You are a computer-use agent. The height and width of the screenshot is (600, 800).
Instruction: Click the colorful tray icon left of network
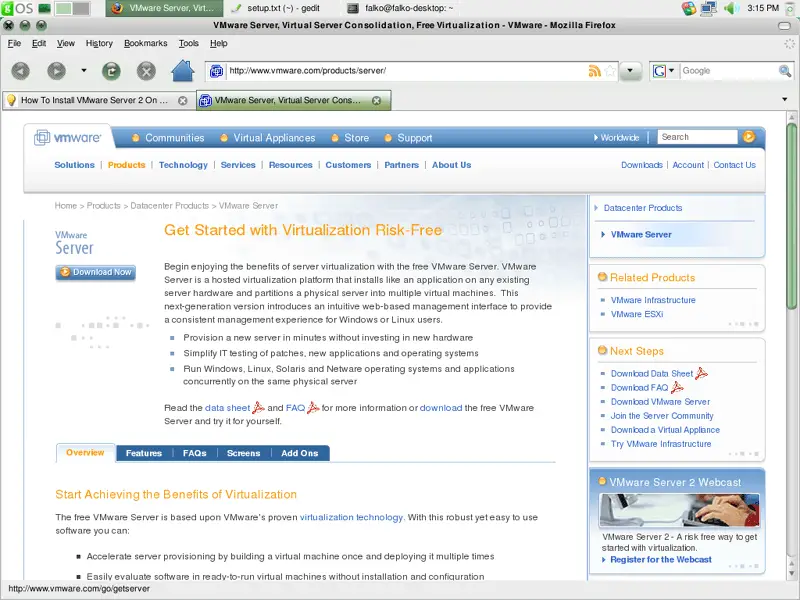pyautogui.click(x=689, y=8)
